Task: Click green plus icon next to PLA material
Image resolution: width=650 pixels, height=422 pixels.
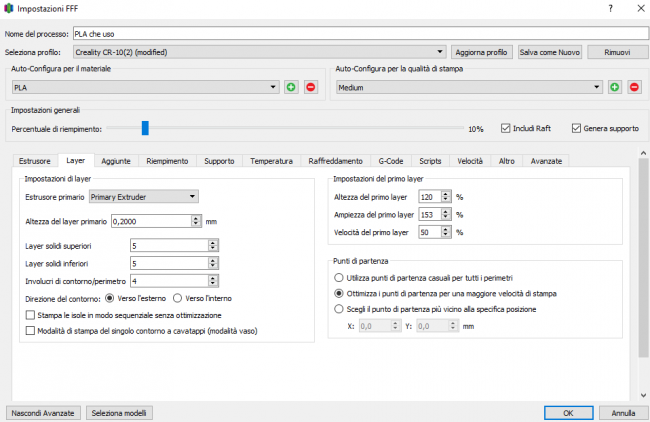Action: (291, 87)
